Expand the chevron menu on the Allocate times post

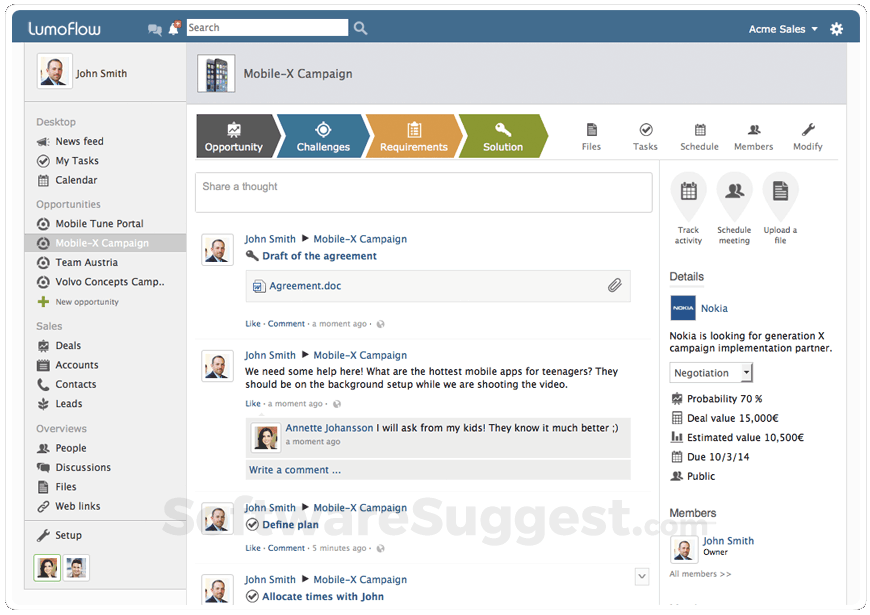(642, 577)
